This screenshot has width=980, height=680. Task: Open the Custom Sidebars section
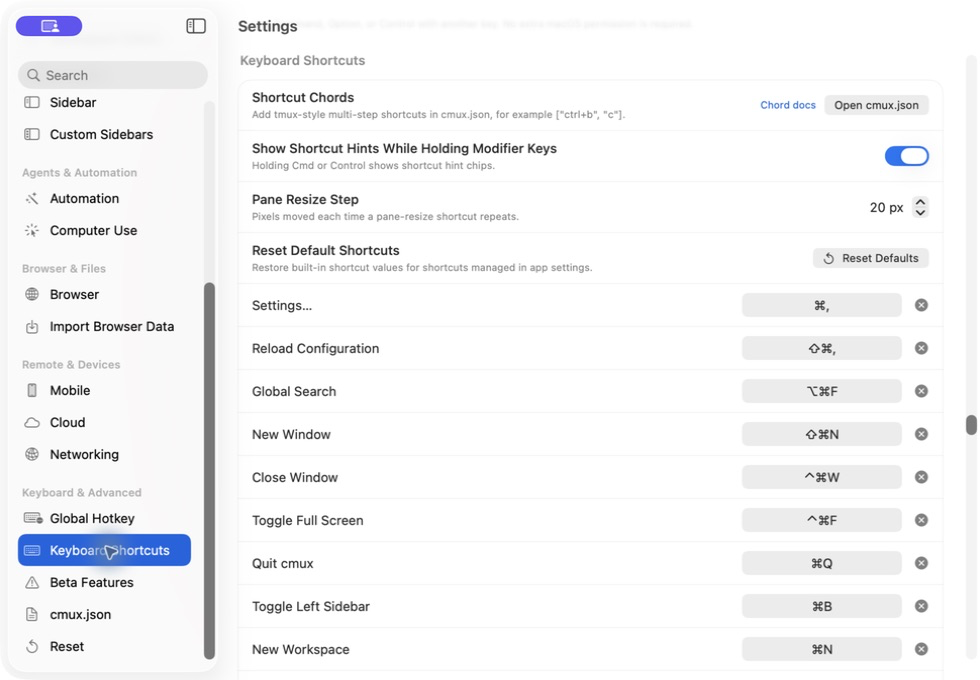[104, 134]
